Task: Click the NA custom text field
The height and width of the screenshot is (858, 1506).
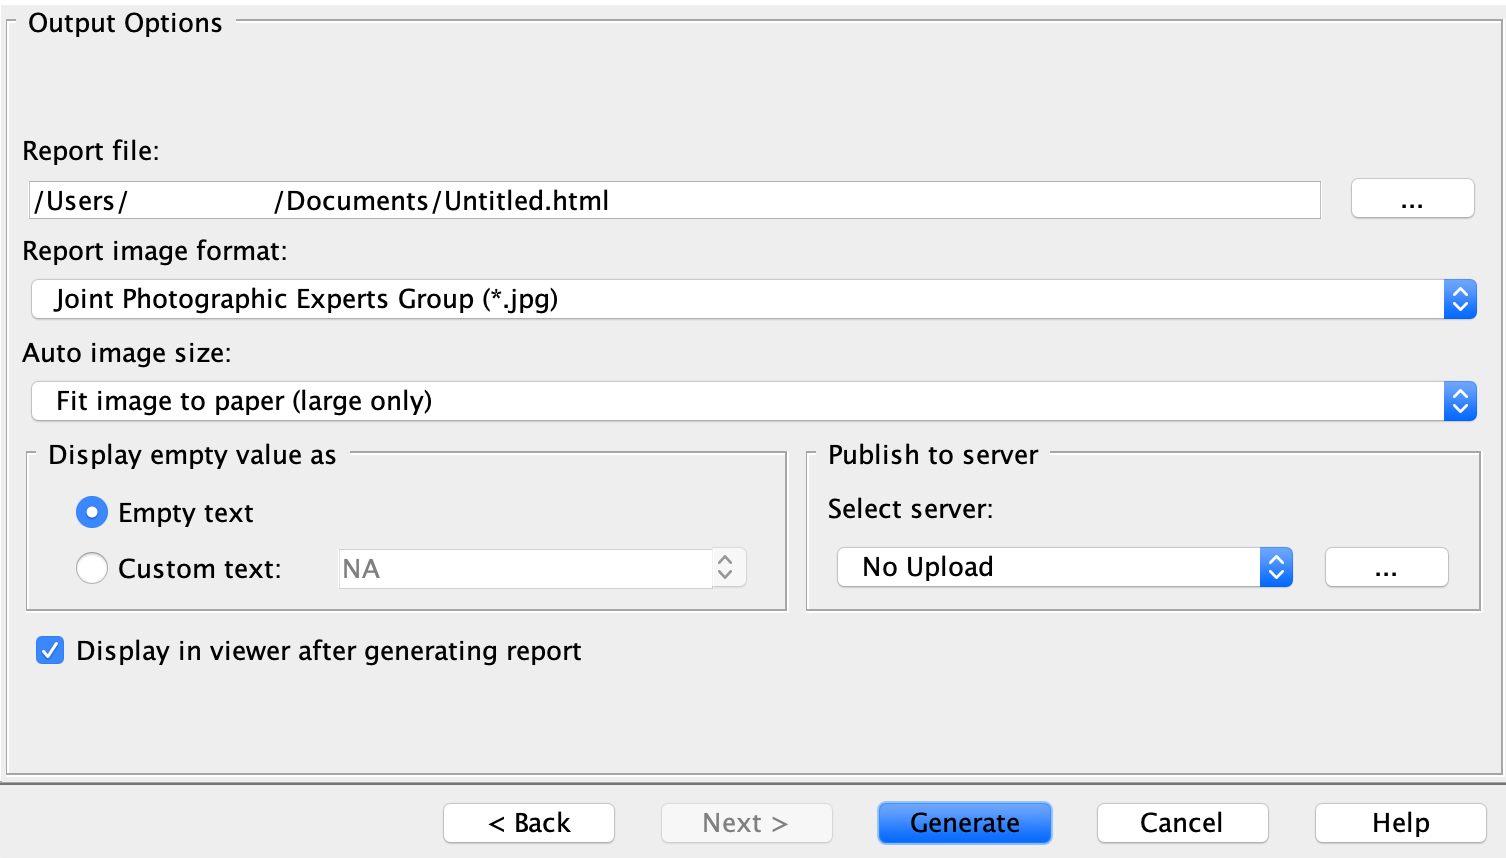Action: click(525, 569)
